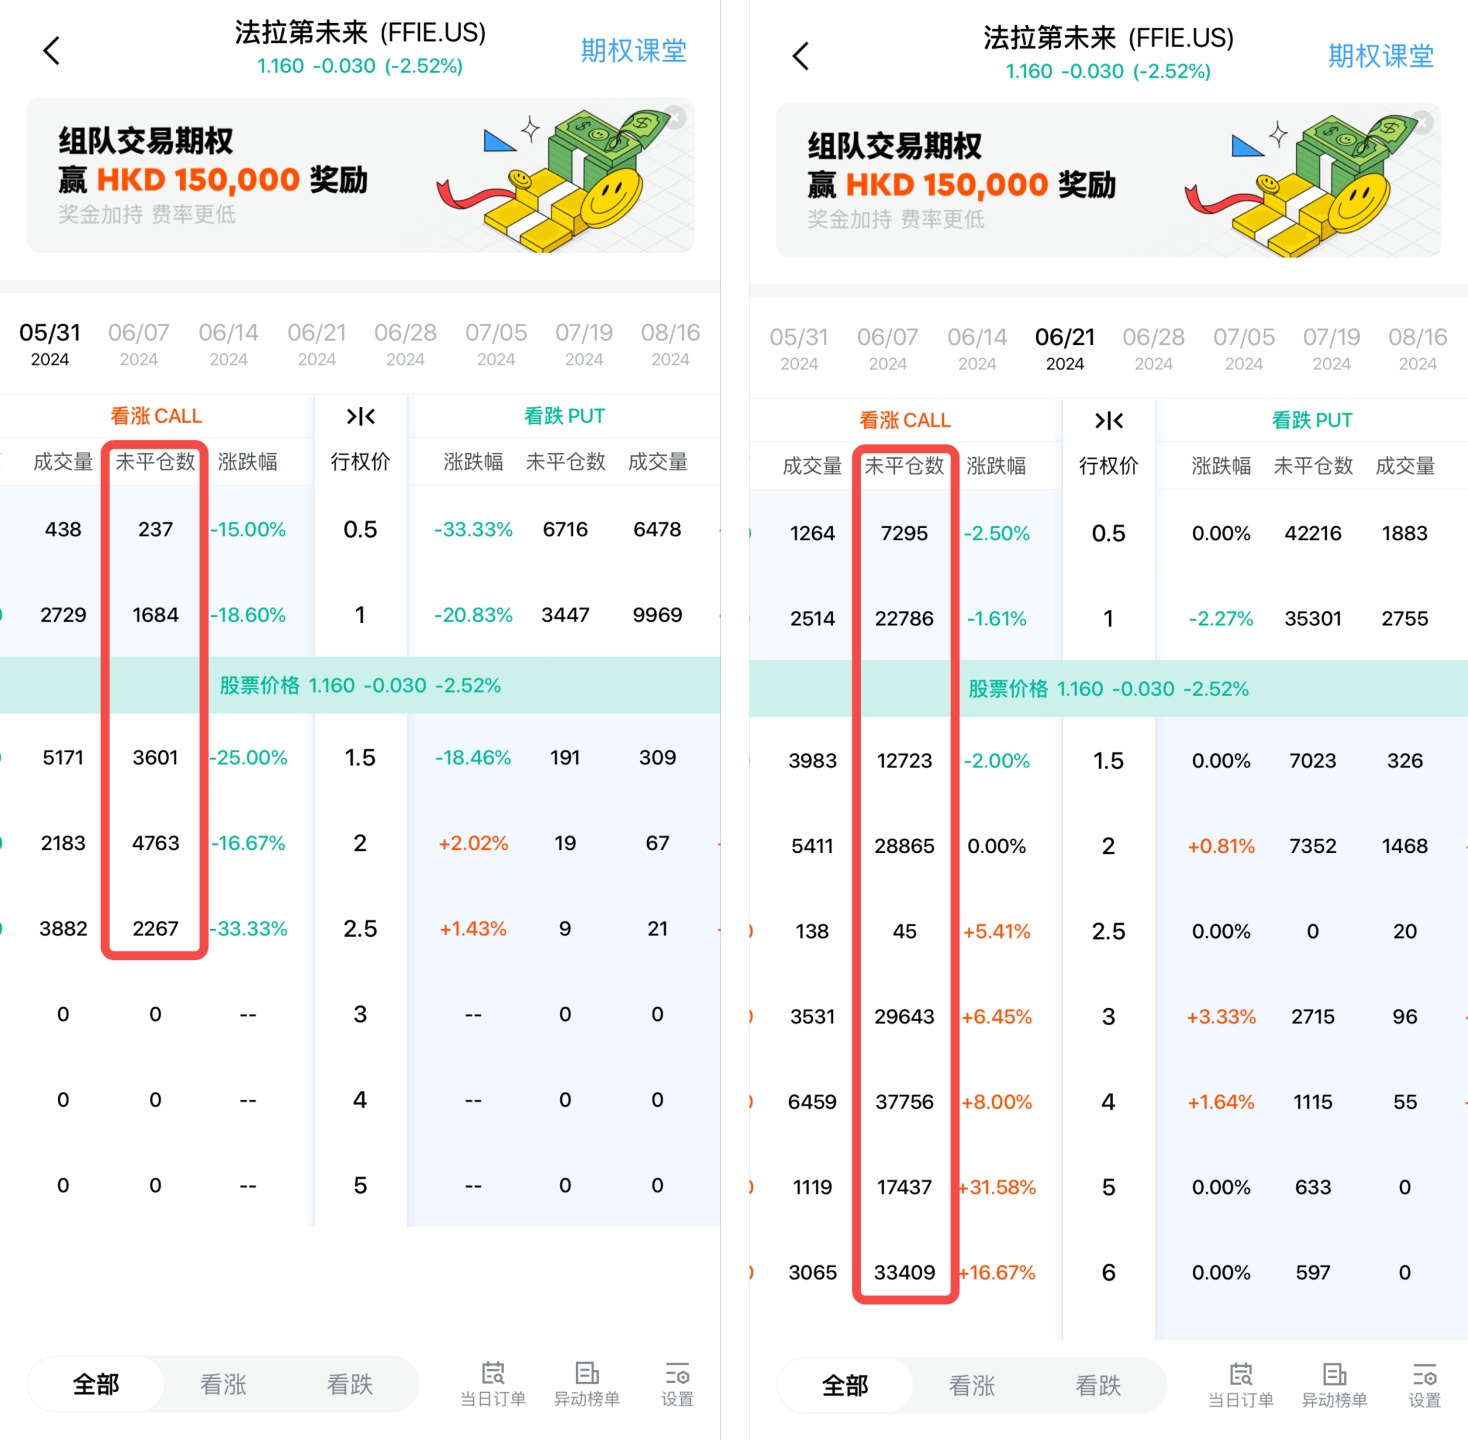
Task: Click the call open interest value 33409
Action: (x=904, y=1273)
